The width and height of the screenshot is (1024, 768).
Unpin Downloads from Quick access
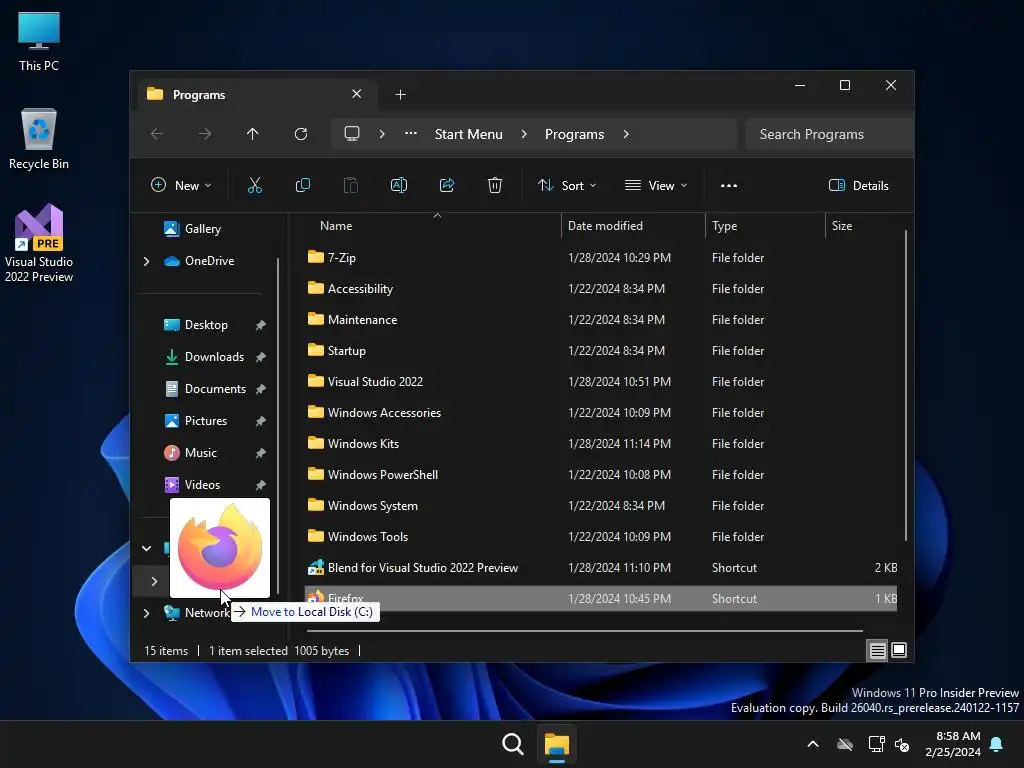coord(261,357)
